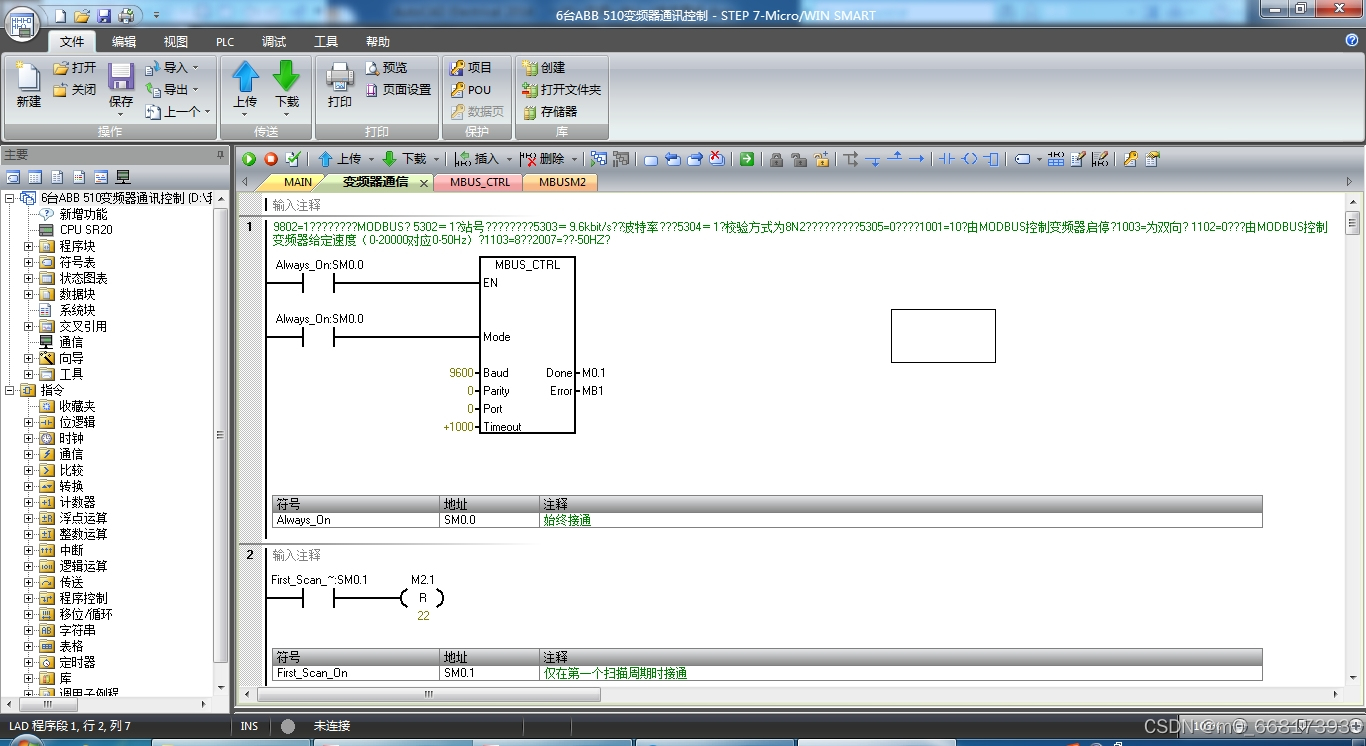Expand the 状态图表 status chart node
This screenshot has width=1366, height=746.
pyautogui.click(x=29, y=278)
